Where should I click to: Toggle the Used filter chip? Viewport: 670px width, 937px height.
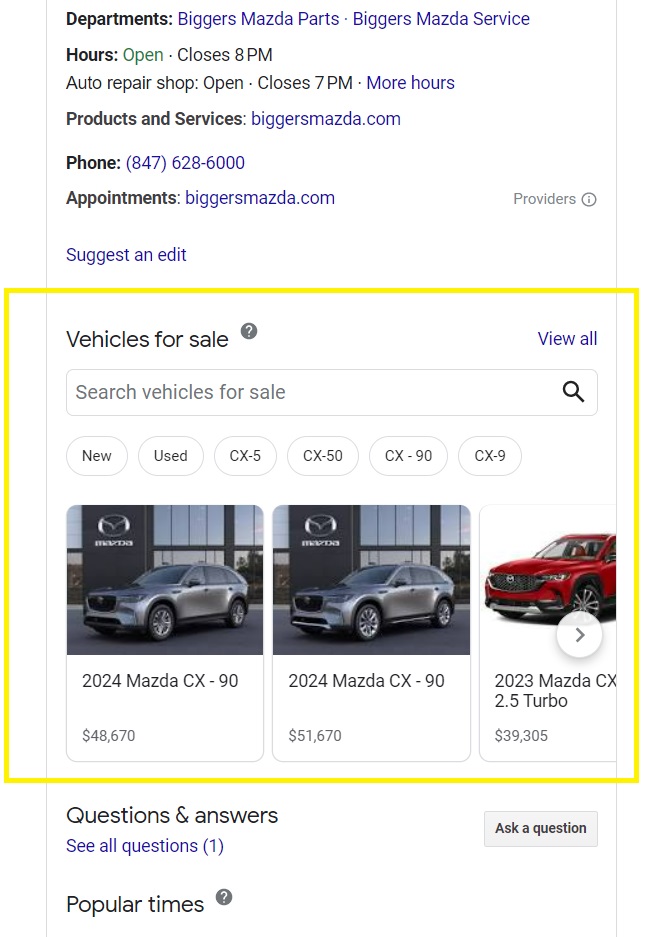coord(170,456)
